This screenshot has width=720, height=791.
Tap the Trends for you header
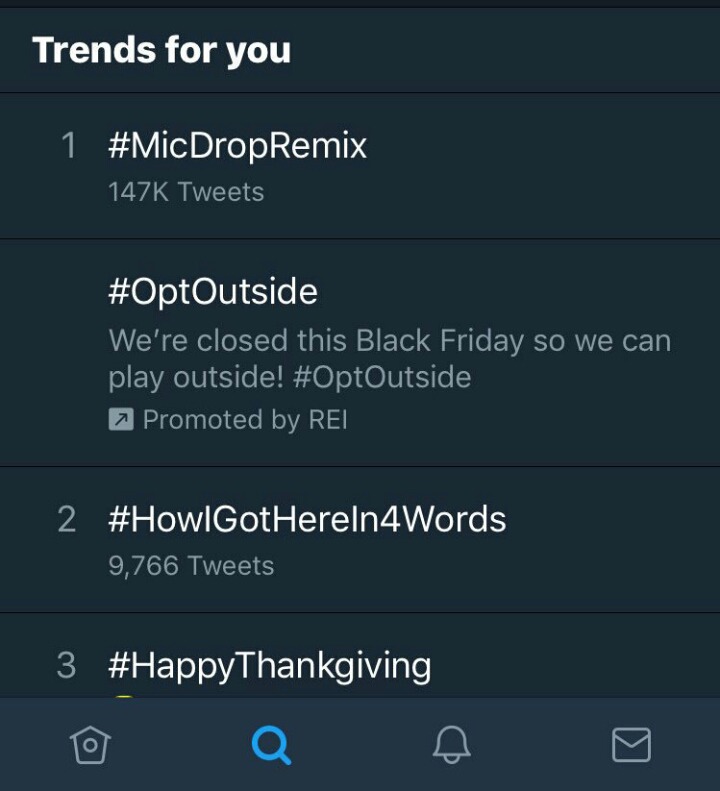click(x=161, y=50)
